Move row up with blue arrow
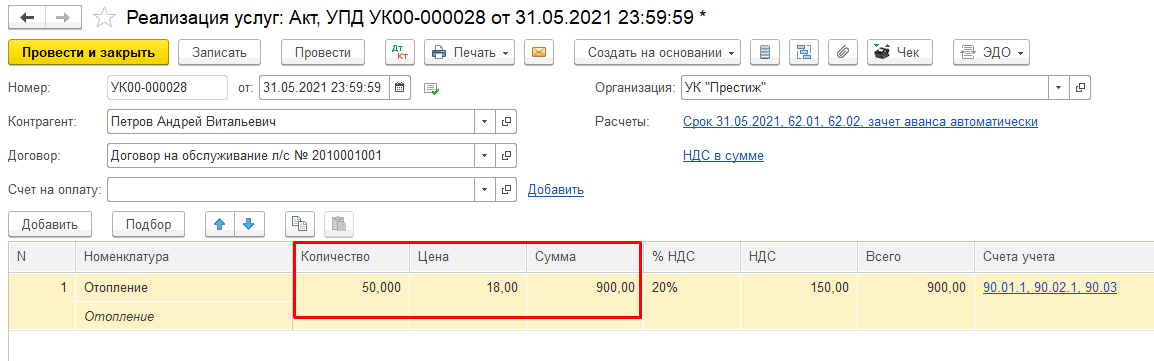 coord(219,224)
